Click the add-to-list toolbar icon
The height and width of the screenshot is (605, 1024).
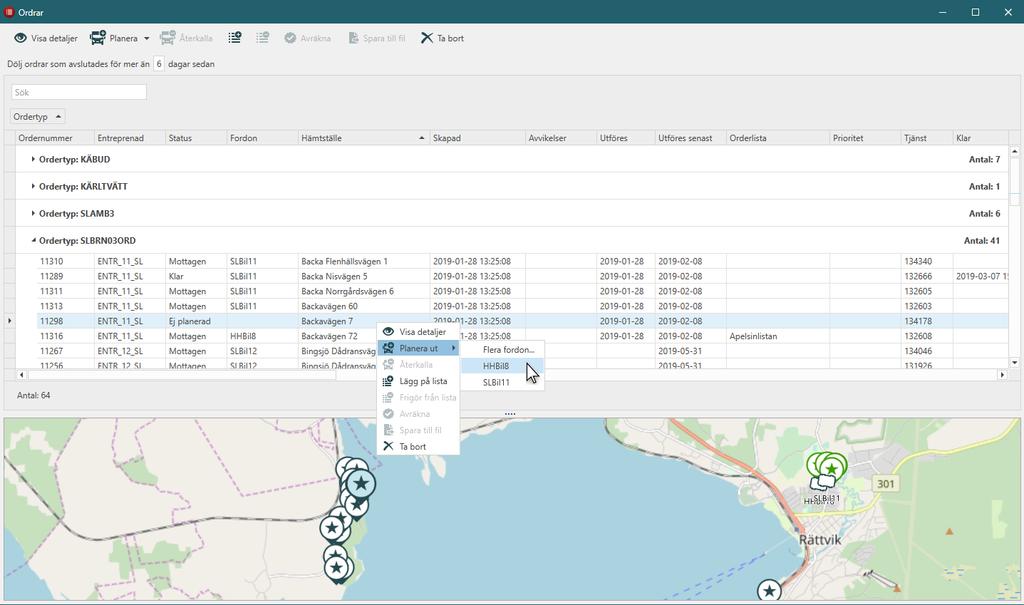[x=234, y=38]
